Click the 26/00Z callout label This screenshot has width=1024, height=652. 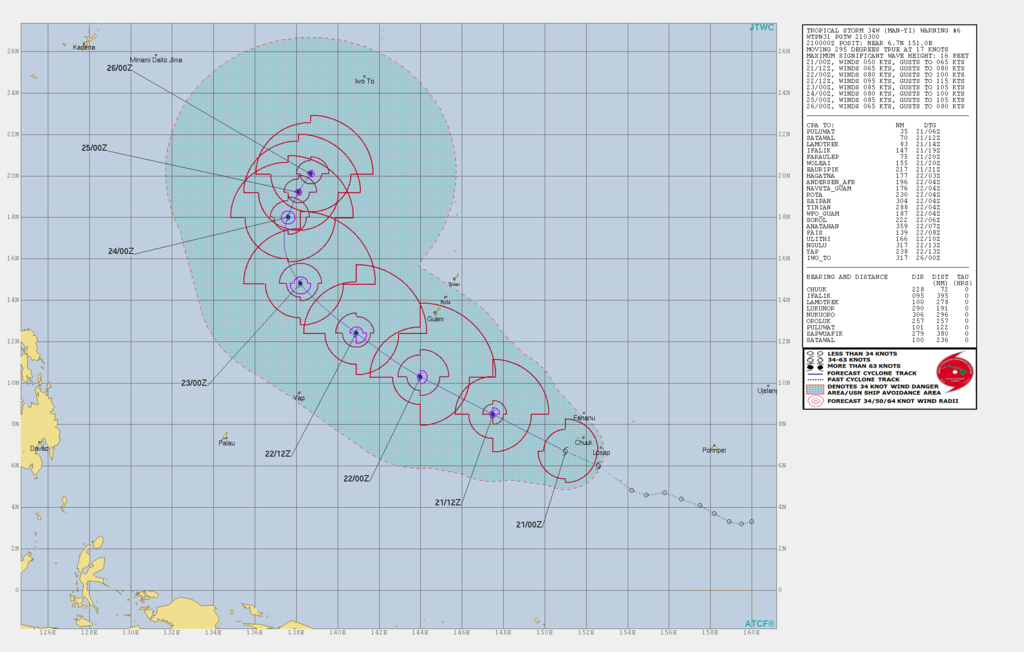pyautogui.click(x=120, y=68)
